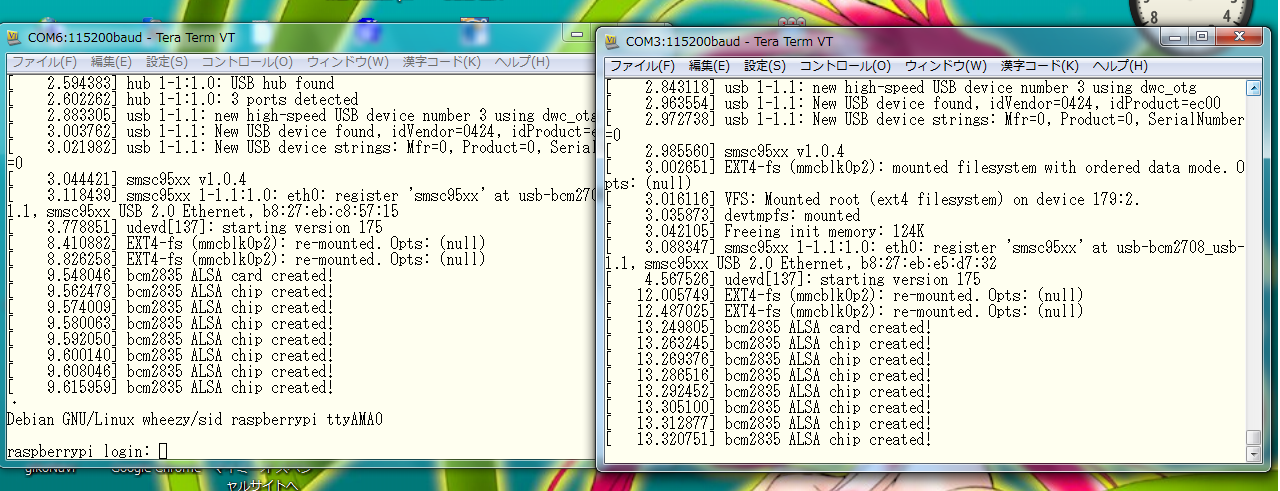Click 'devtmpfs: mounted' line in COM3
The image size is (1280, 491).
point(732,216)
